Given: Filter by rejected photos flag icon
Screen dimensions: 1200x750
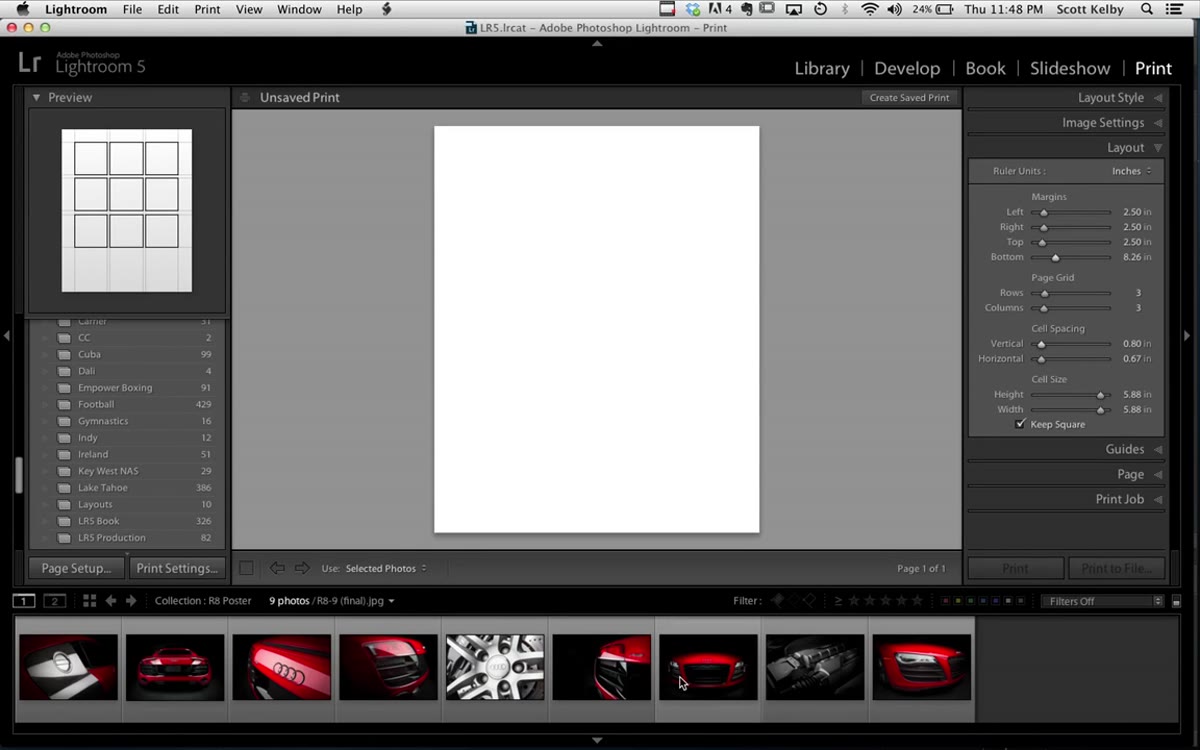Looking at the screenshot, I should pyautogui.click(x=809, y=601).
